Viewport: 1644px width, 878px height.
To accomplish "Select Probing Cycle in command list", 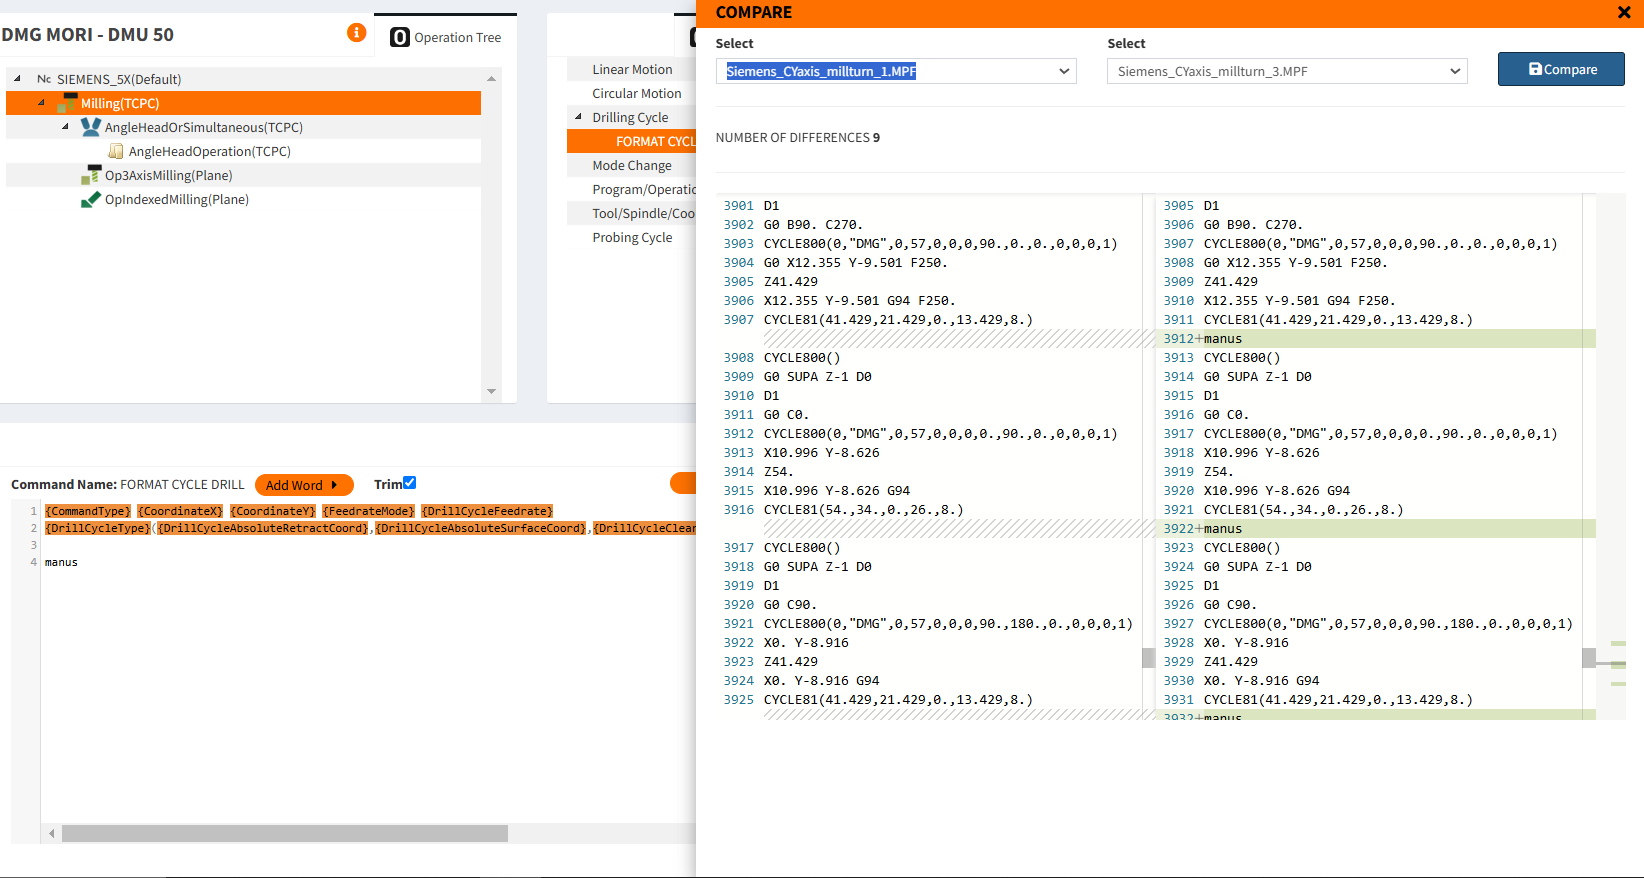I will (x=632, y=237).
